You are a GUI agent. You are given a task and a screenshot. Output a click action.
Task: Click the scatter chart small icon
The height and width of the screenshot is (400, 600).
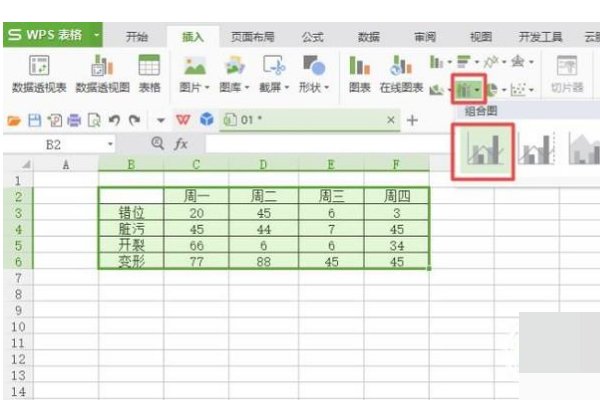tap(518, 90)
